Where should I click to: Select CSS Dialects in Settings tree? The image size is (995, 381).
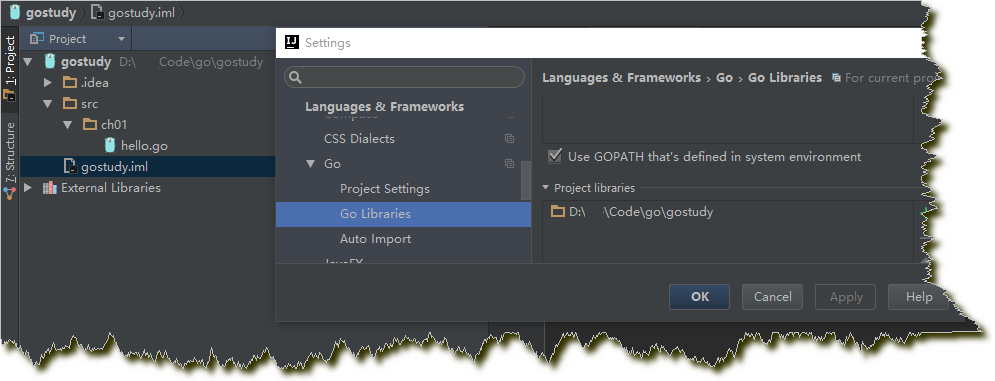[359, 138]
